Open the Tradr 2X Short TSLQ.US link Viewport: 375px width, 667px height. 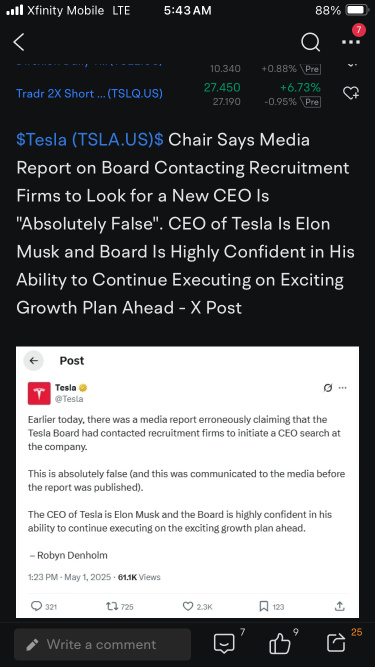(x=89, y=94)
